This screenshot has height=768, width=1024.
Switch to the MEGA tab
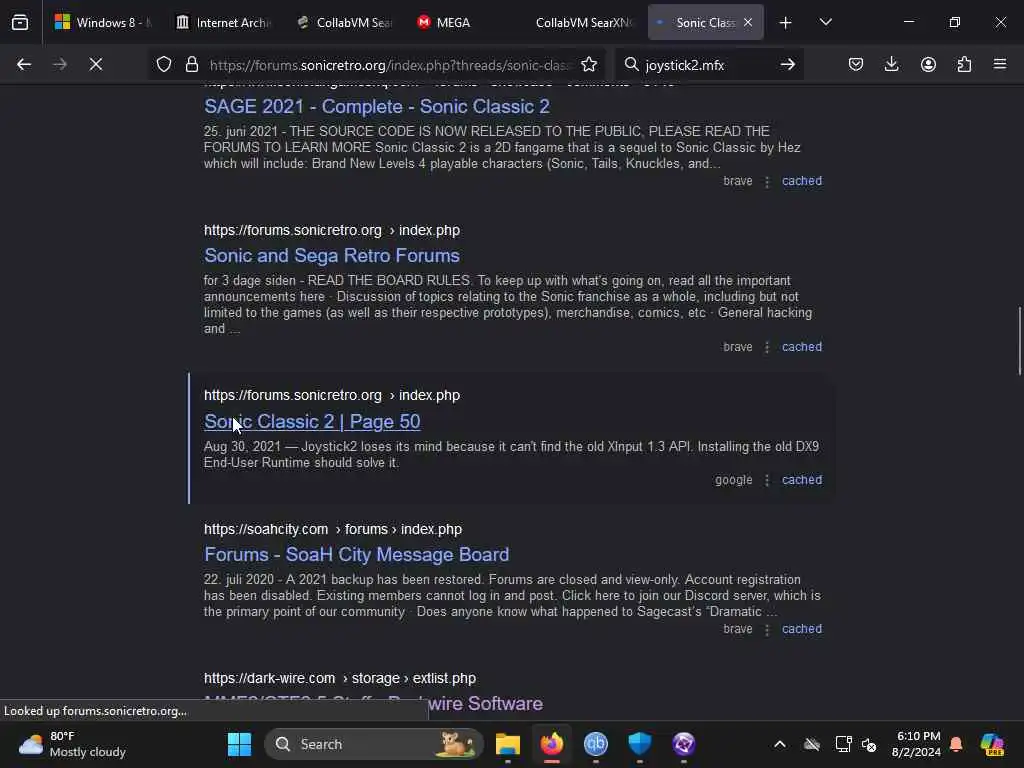[464, 23]
